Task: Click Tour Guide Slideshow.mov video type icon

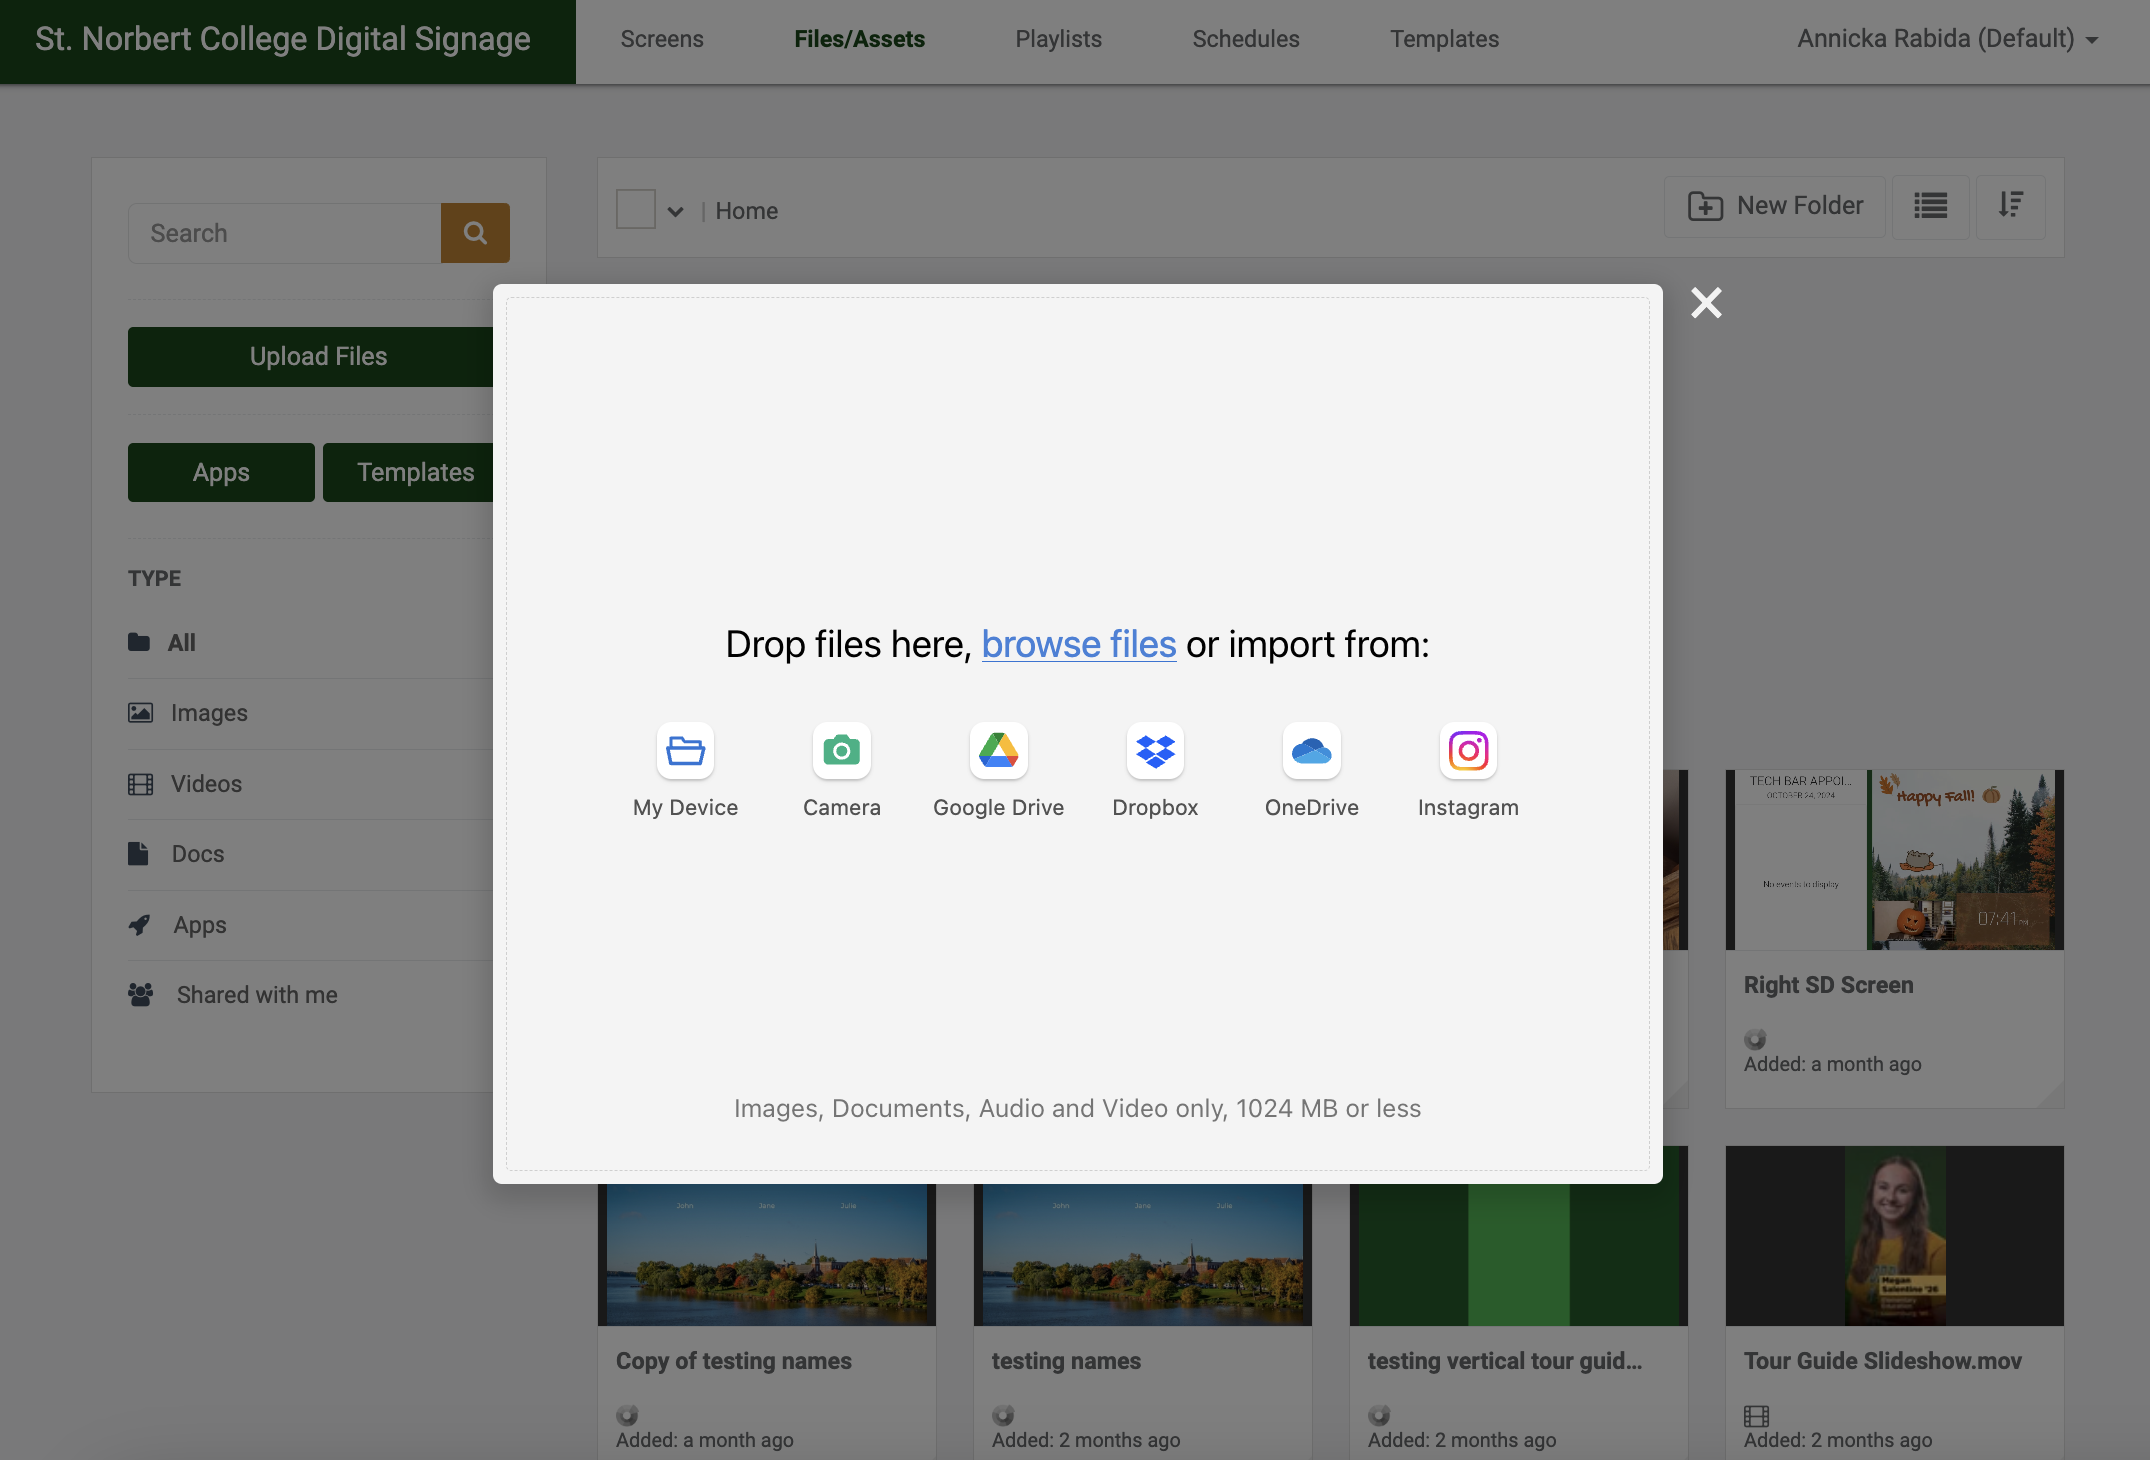Action: pos(1756,1416)
